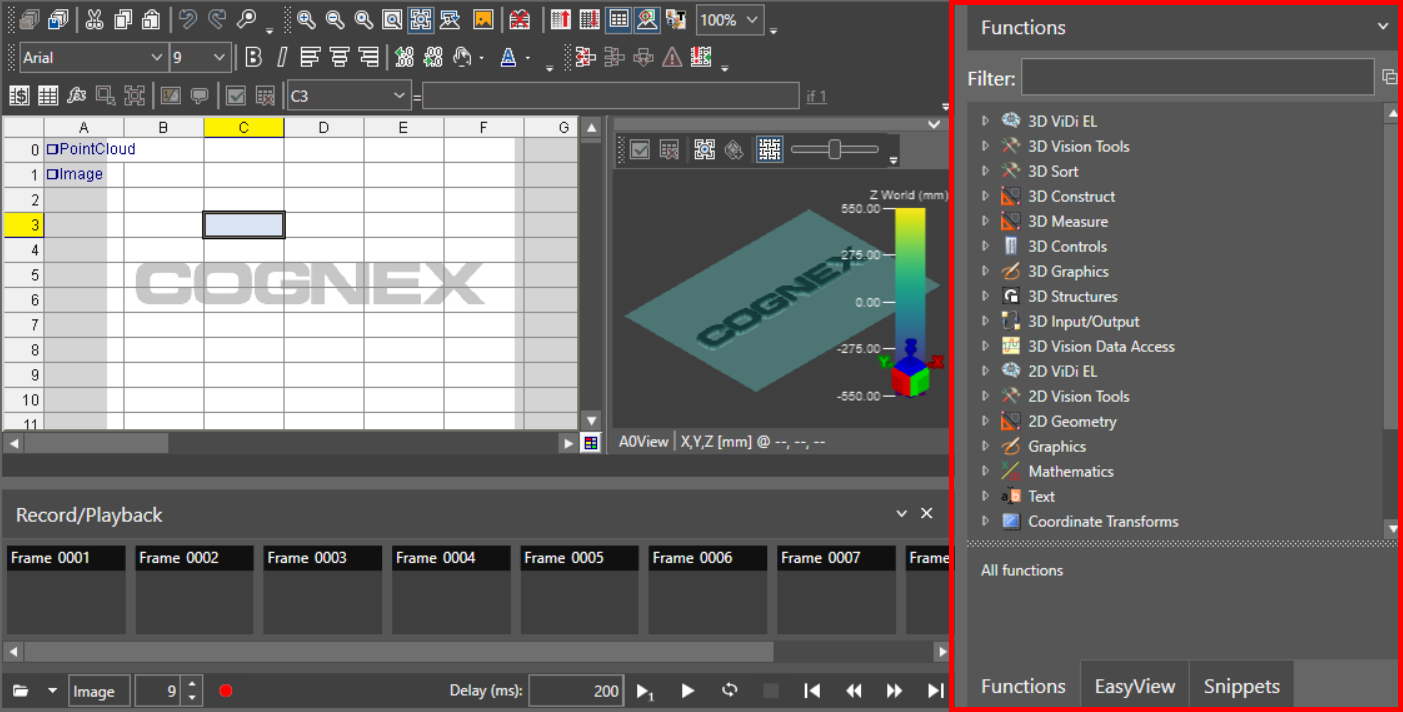This screenshot has height=712, width=1403.
Task: Click the fx insert function icon
Action: point(77,96)
